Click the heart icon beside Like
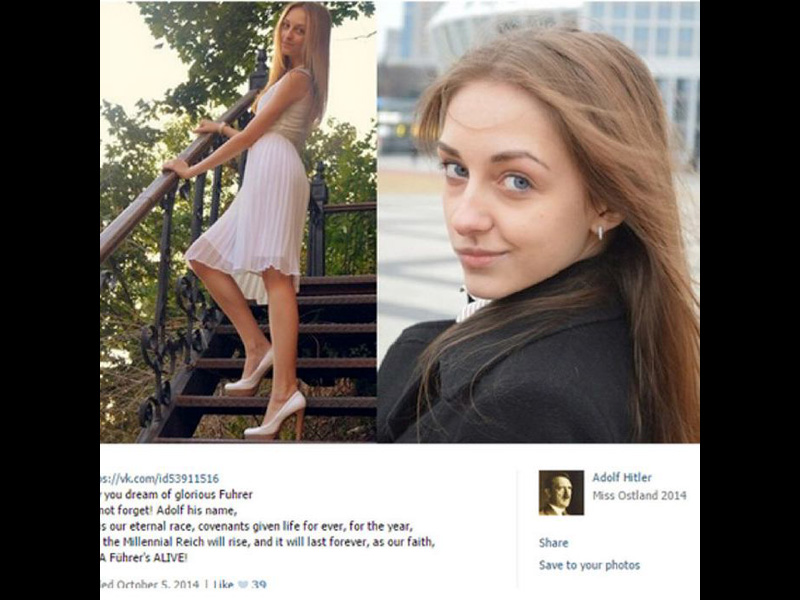 point(242,585)
